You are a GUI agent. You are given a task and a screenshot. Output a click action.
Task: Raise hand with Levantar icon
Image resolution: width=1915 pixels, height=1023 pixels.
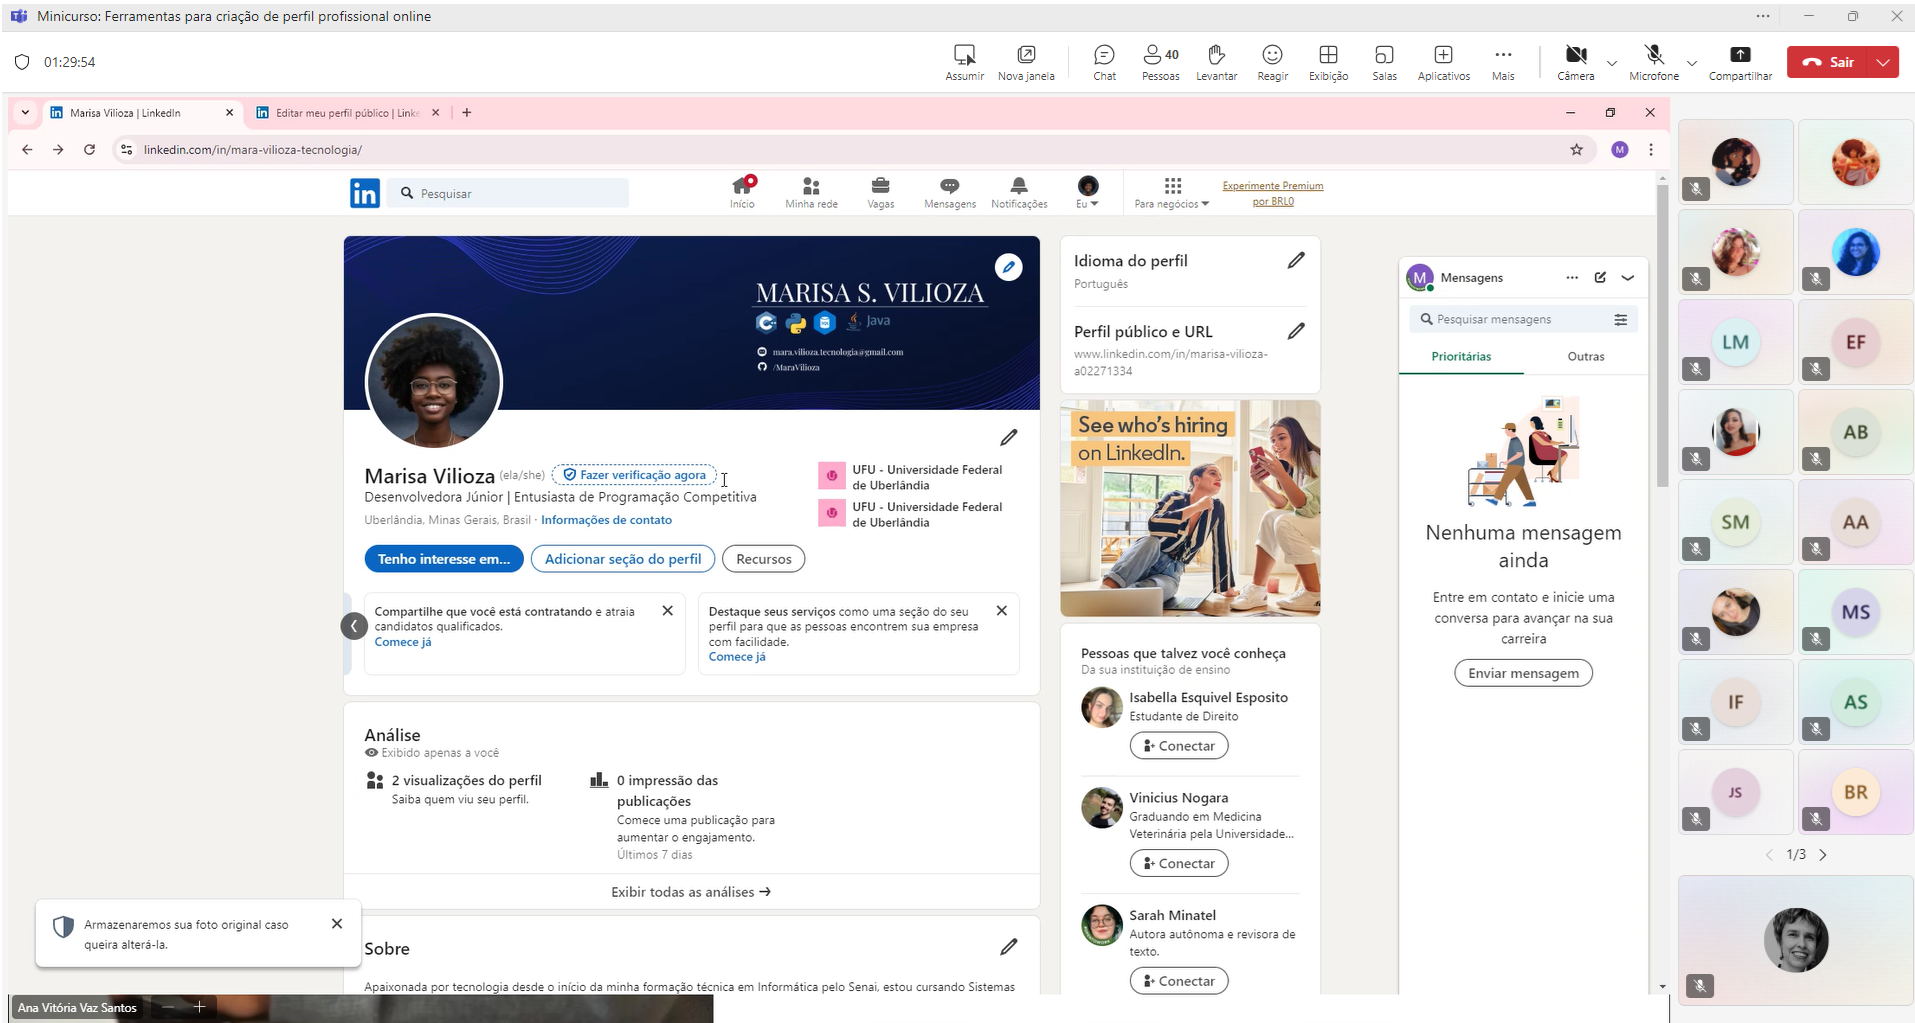click(x=1216, y=62)
